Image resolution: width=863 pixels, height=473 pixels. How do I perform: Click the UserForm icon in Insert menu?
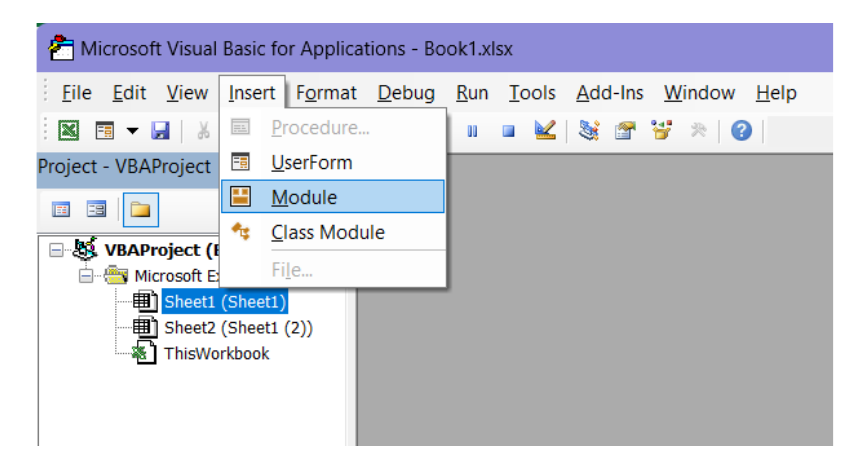241,162
